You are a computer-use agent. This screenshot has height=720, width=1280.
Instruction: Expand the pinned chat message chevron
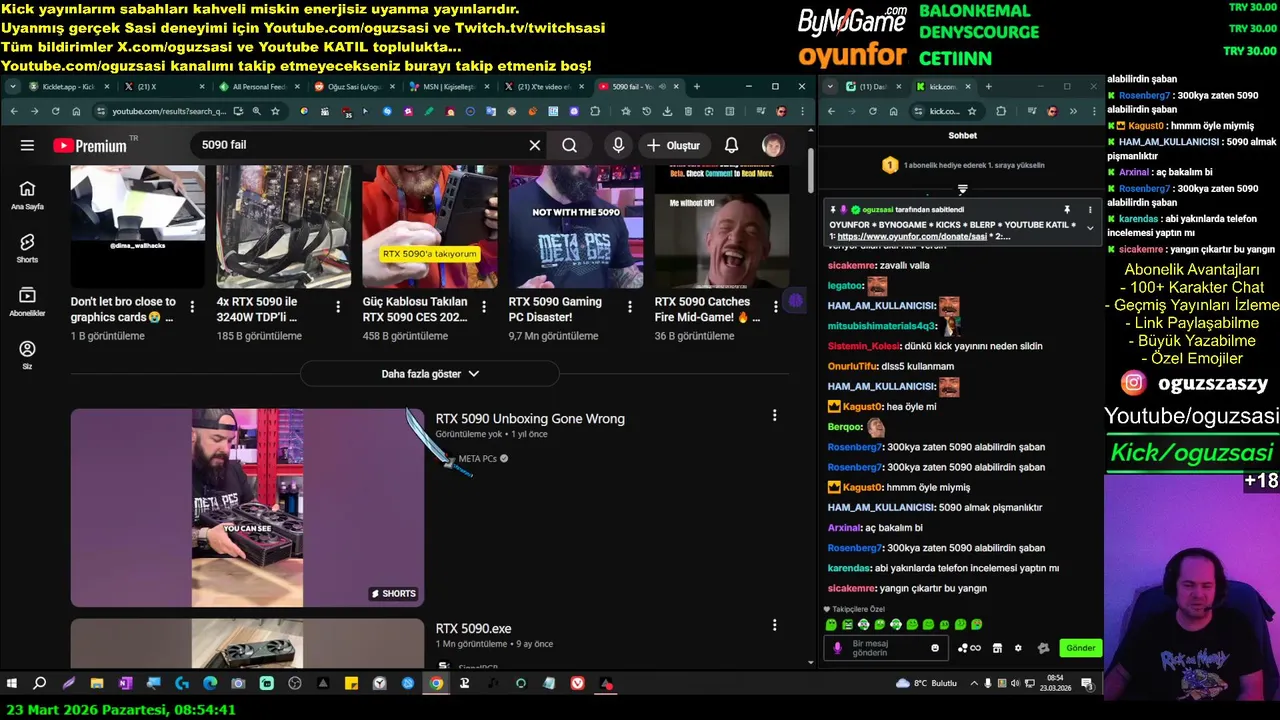[1090, 229]
